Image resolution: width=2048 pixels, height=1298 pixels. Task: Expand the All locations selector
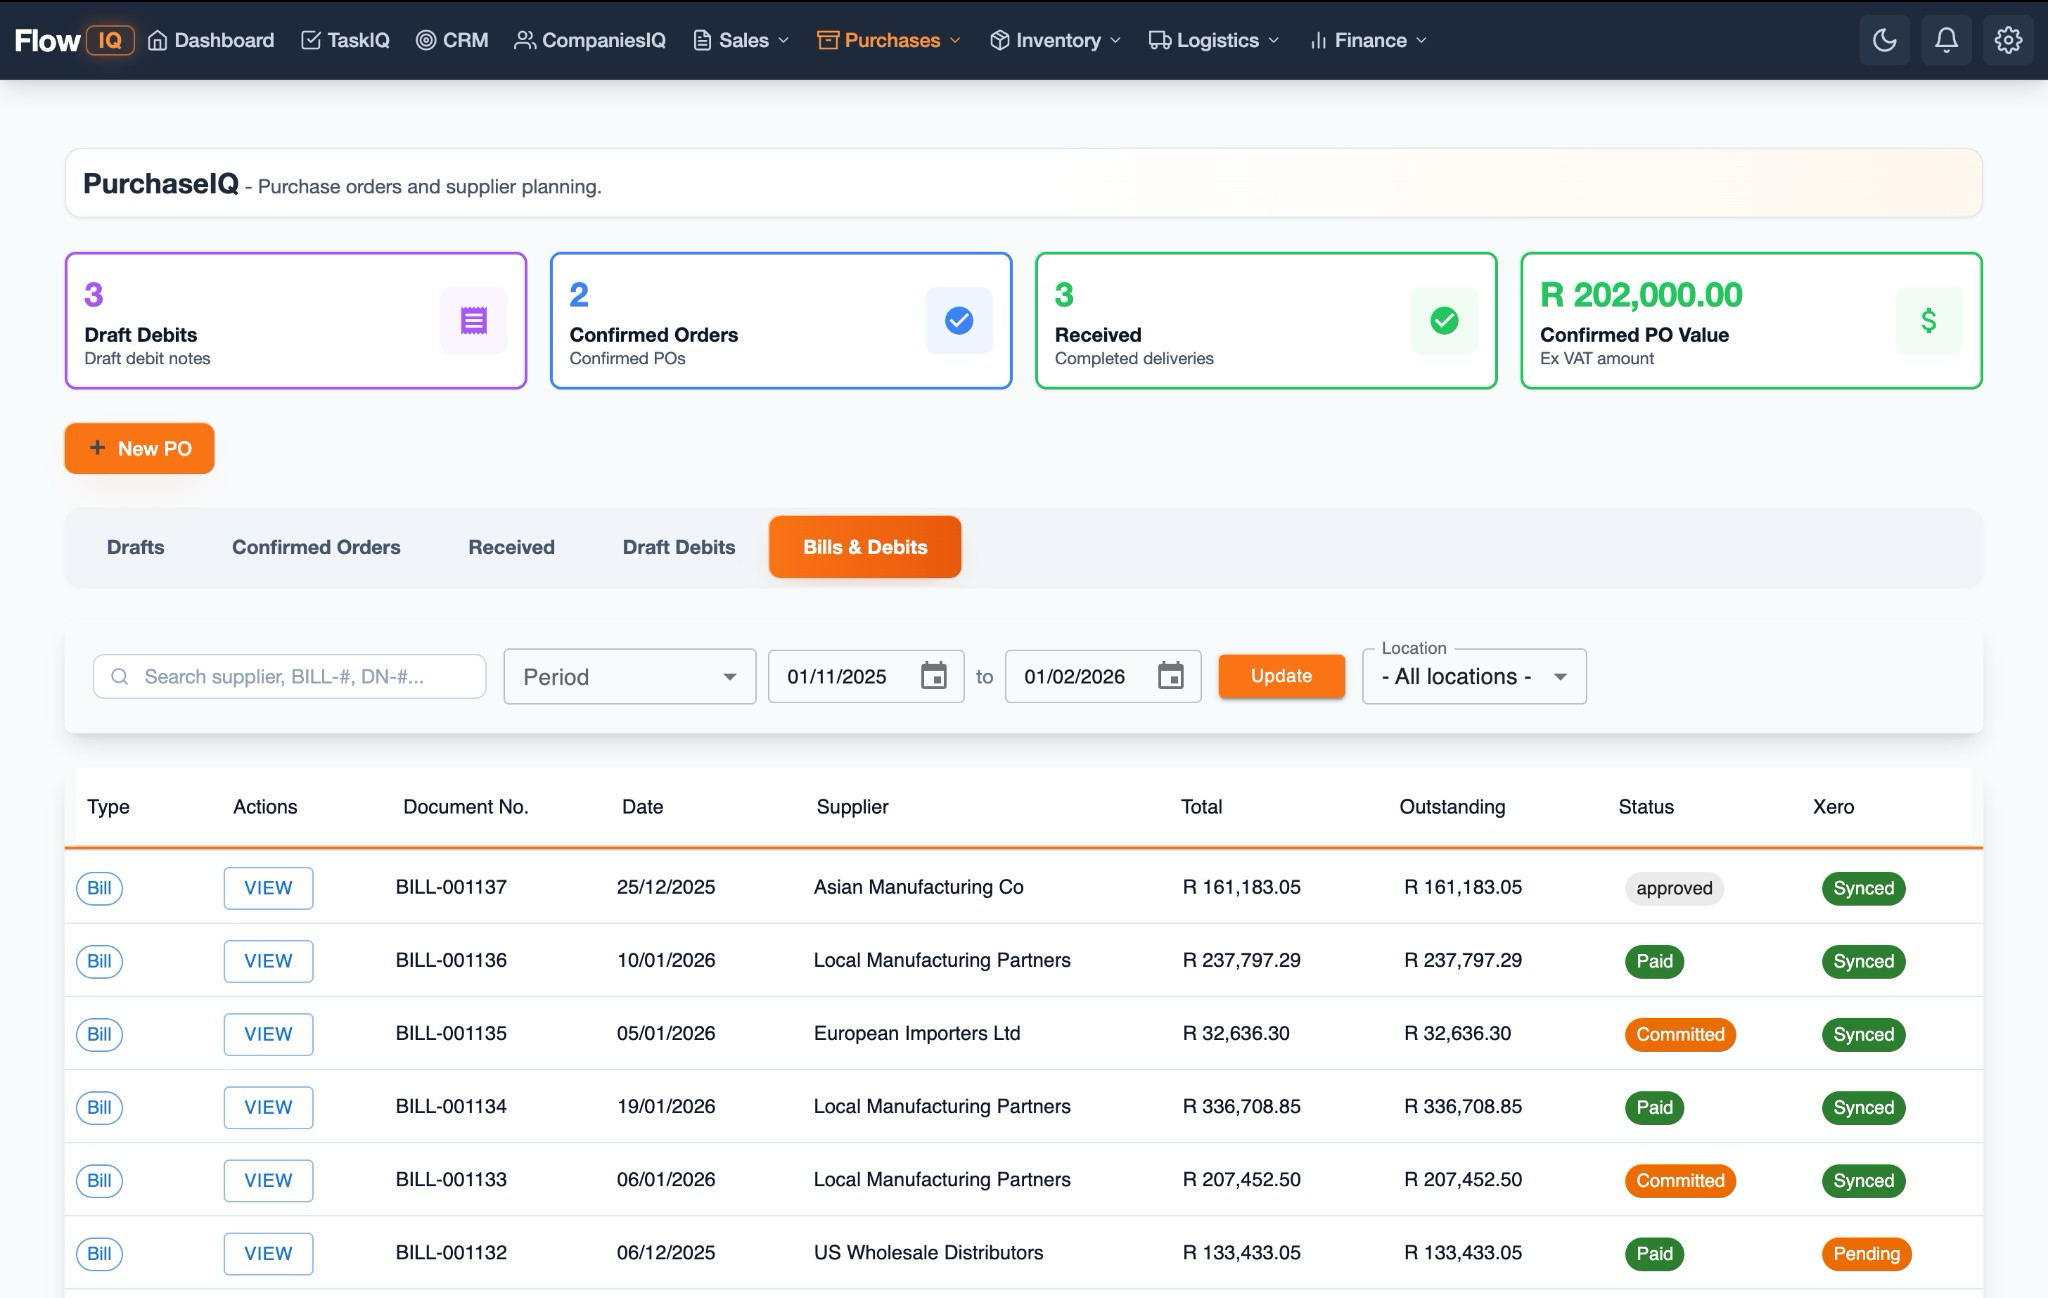click(1472, 676)
